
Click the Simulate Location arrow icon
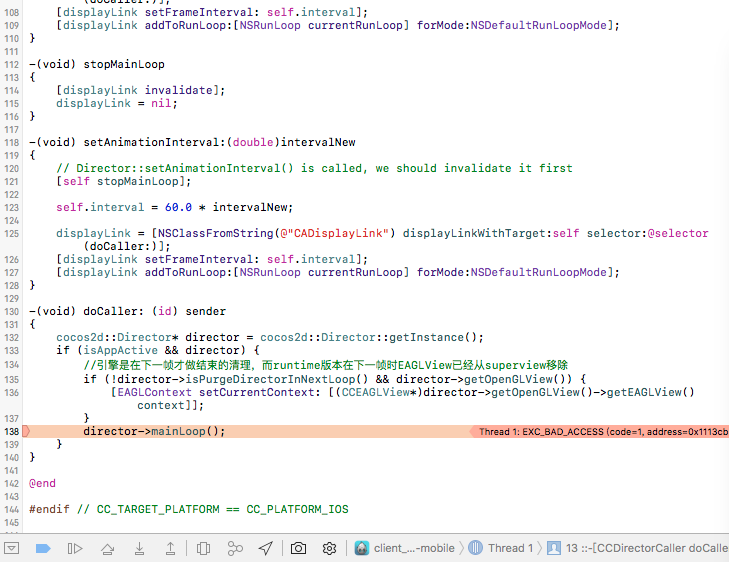point(266,549)
